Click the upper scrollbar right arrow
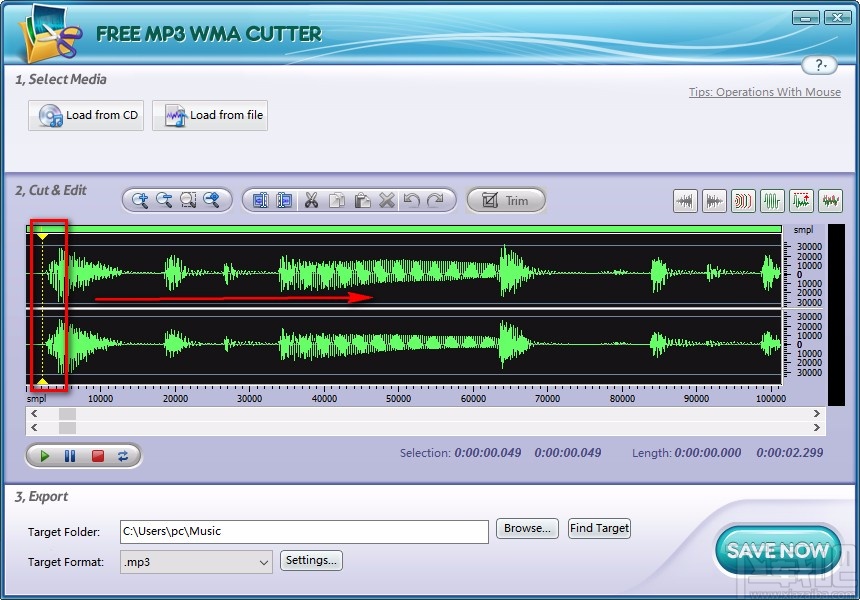 (x=817, y=414)
